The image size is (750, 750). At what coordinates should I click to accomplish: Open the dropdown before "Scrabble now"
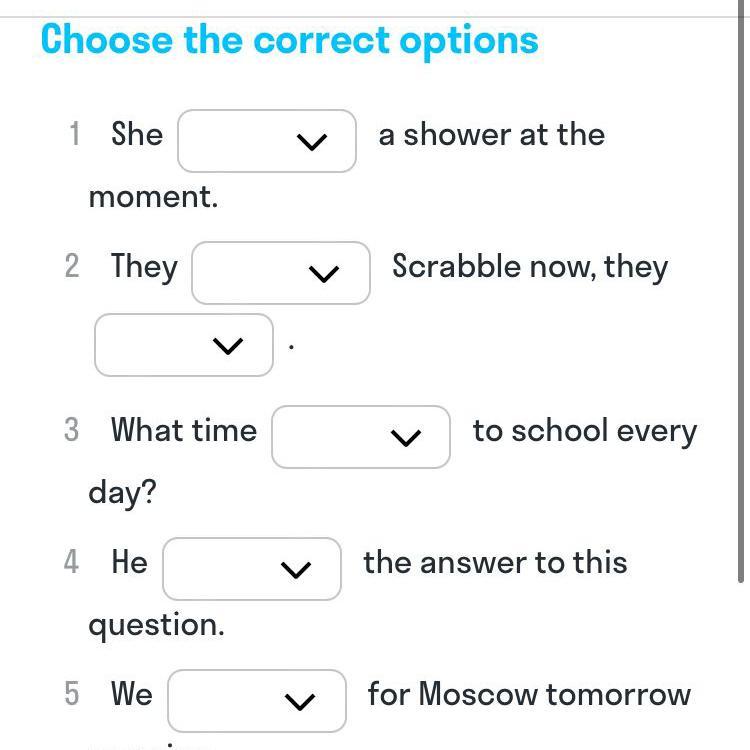click(280, 273)
